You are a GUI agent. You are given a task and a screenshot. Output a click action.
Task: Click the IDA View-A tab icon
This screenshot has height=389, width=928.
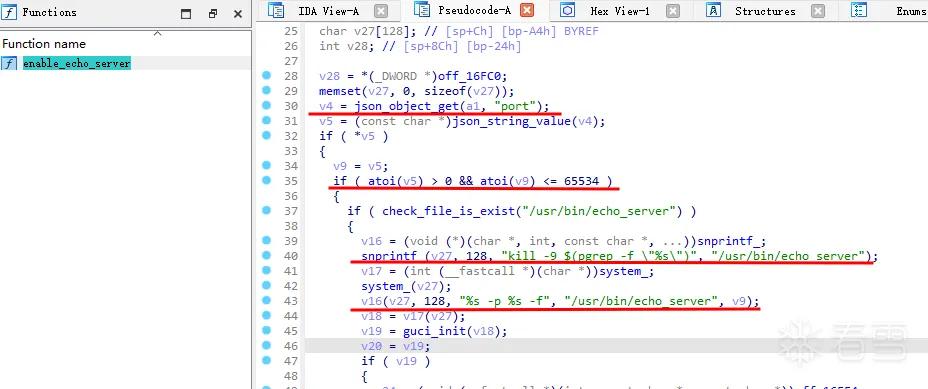pyautogui.click(x=275, y=10)
